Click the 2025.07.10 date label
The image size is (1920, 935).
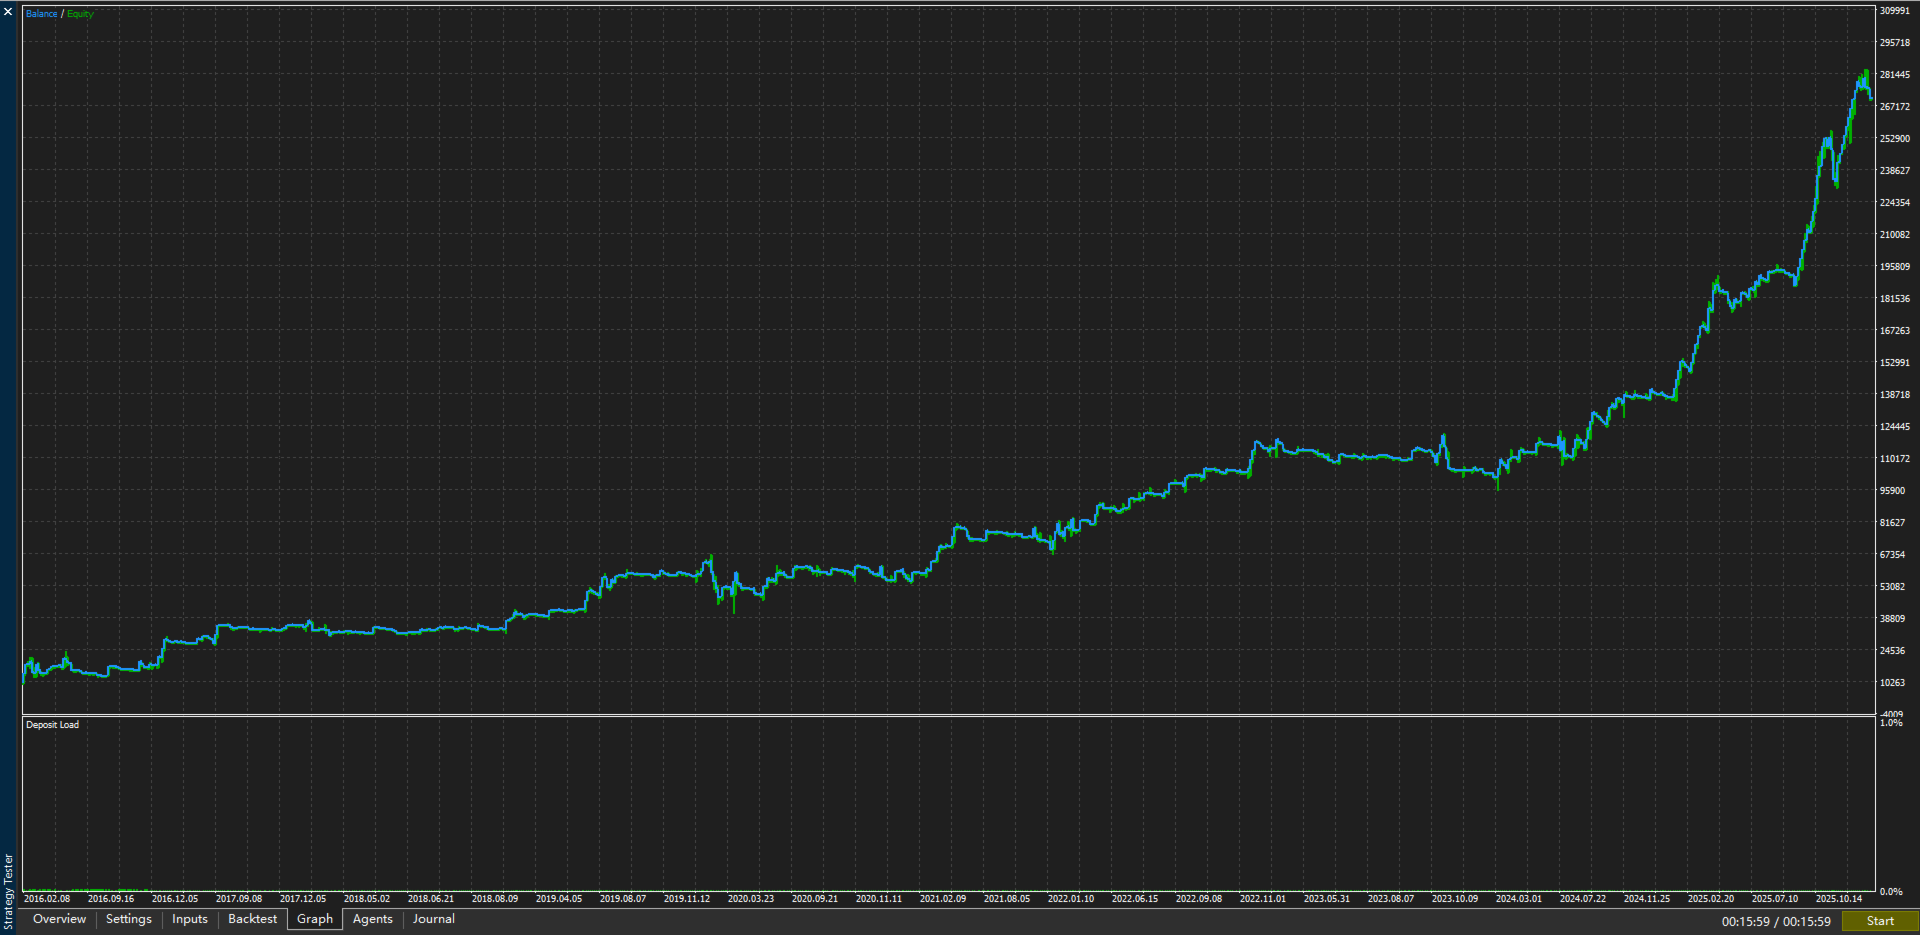(1775, 899)
